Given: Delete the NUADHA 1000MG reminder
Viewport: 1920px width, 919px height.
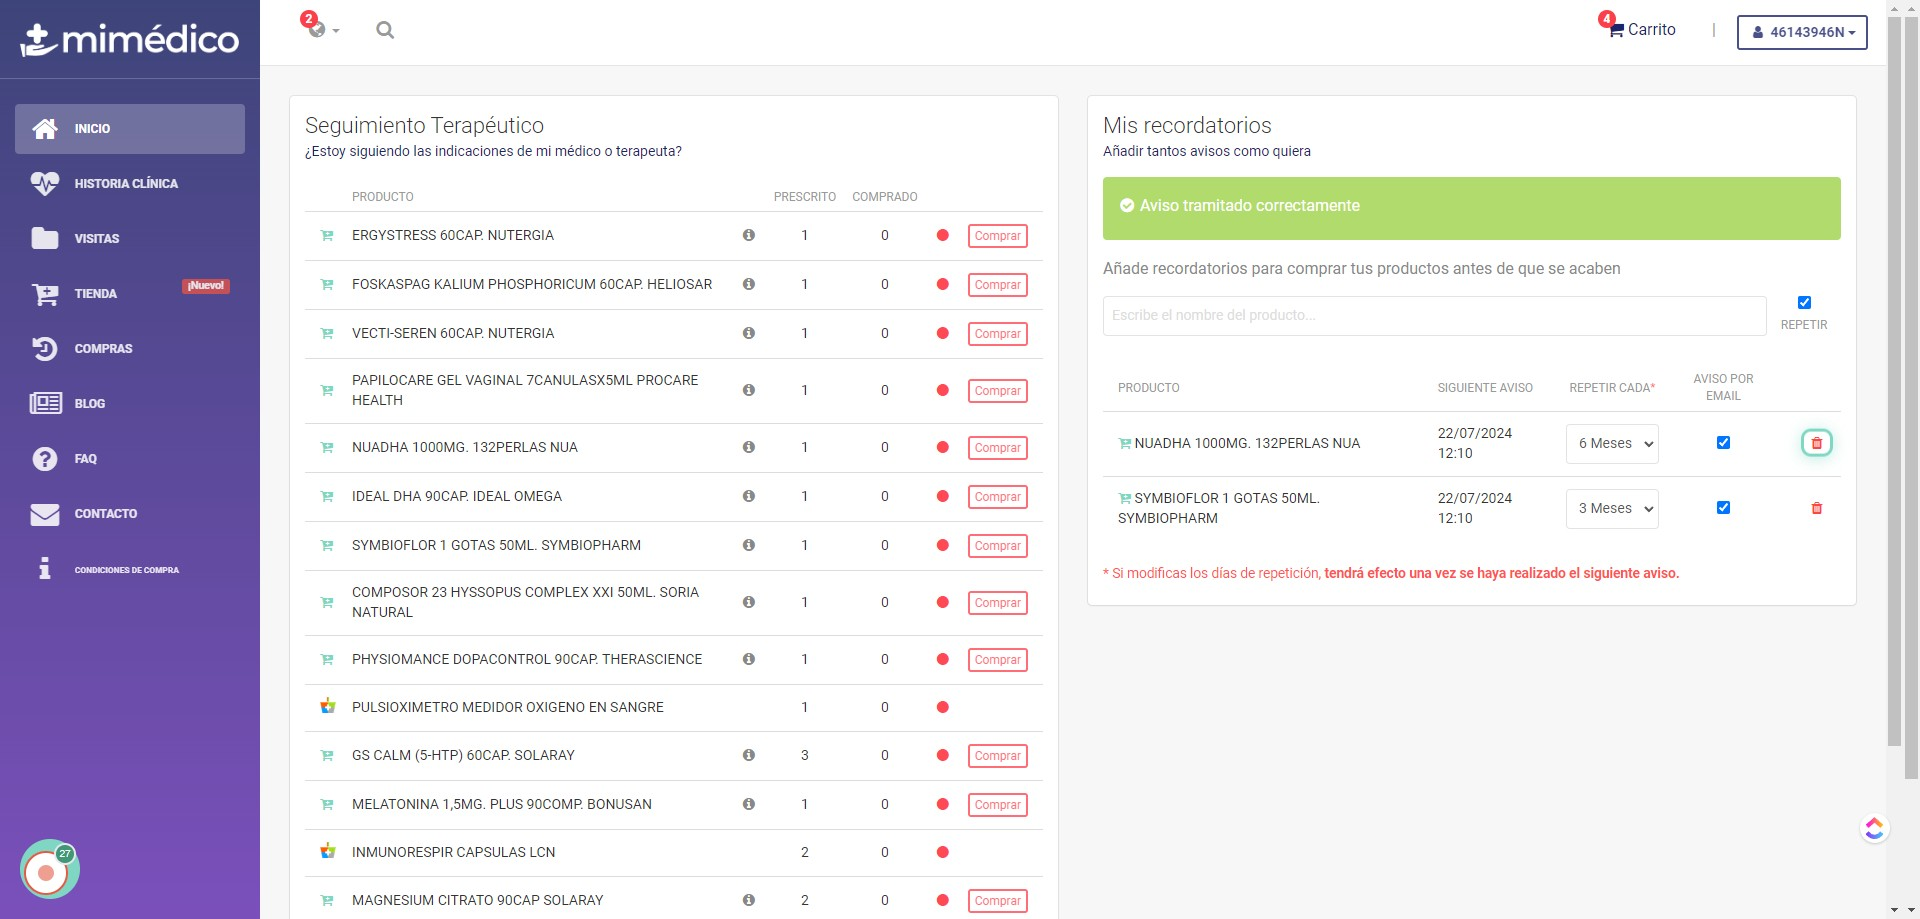Looking at the screenshot, I should tap(1817, 443).
